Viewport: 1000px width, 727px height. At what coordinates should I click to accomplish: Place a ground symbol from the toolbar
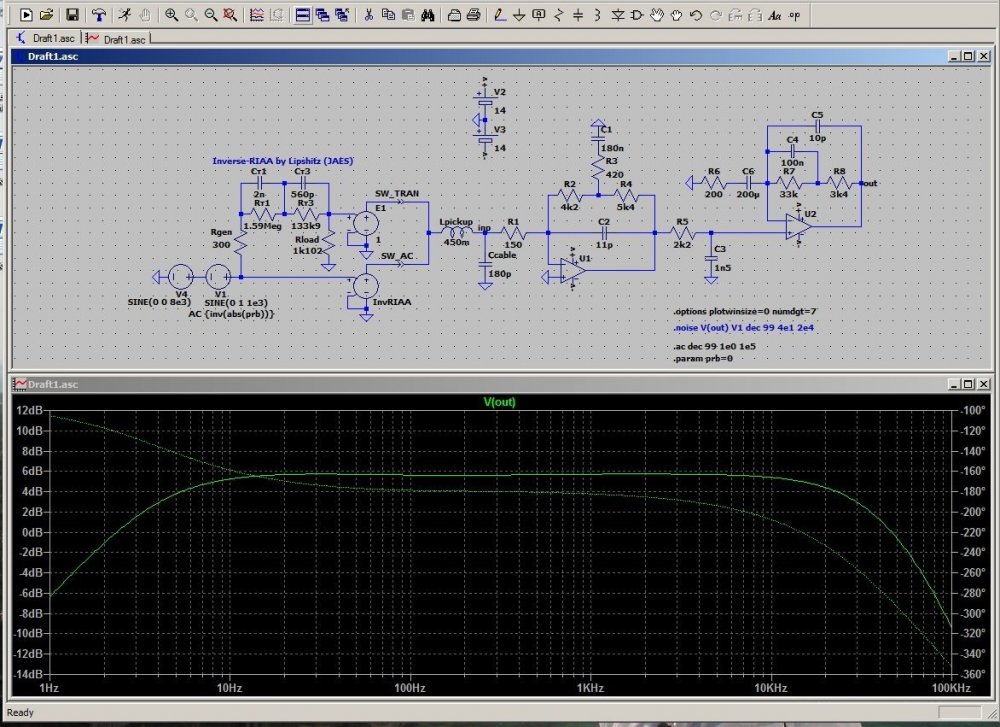pos(519,15)
